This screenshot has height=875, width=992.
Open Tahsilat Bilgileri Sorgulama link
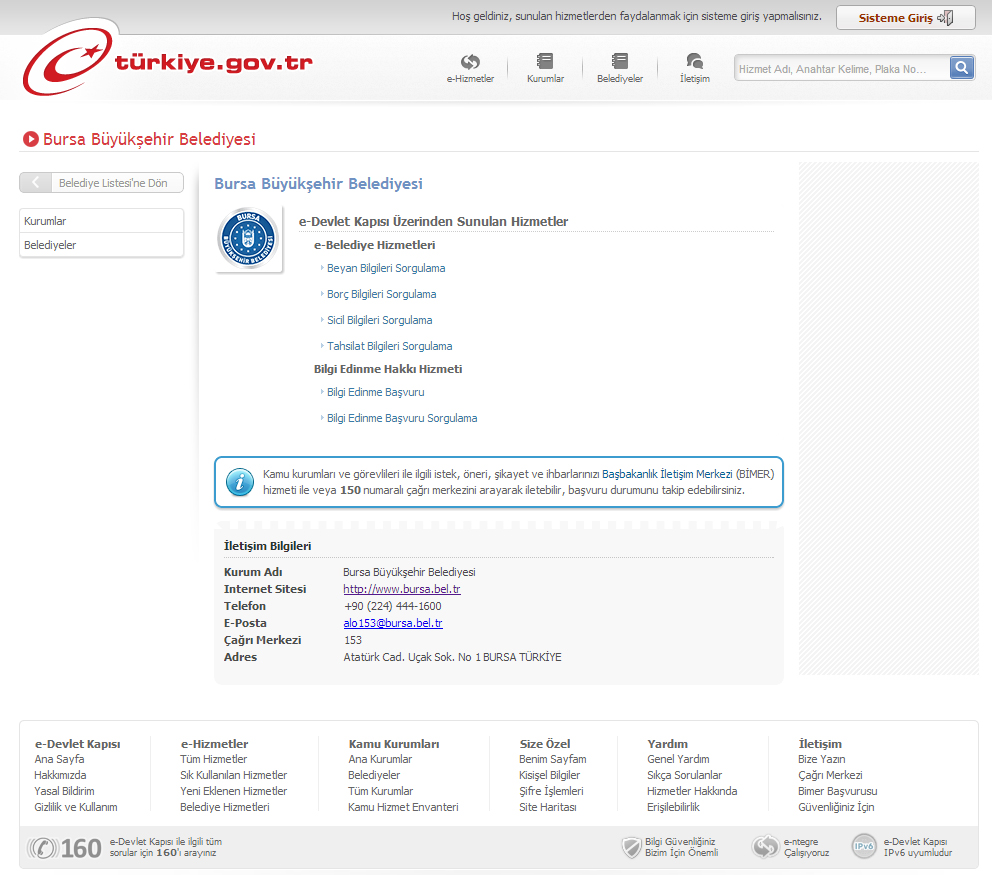coord(389,346)
